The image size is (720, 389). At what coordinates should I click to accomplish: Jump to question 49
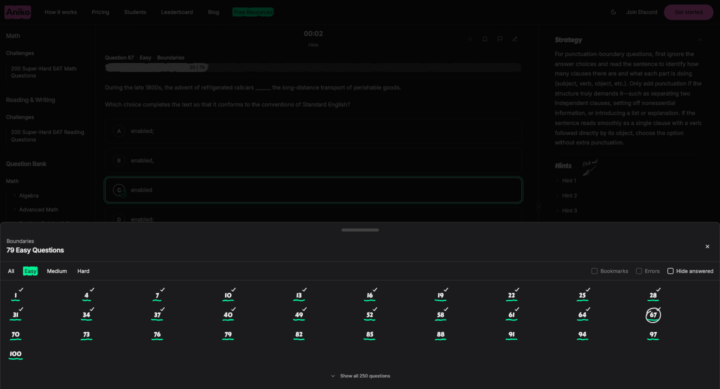(299, 315)
